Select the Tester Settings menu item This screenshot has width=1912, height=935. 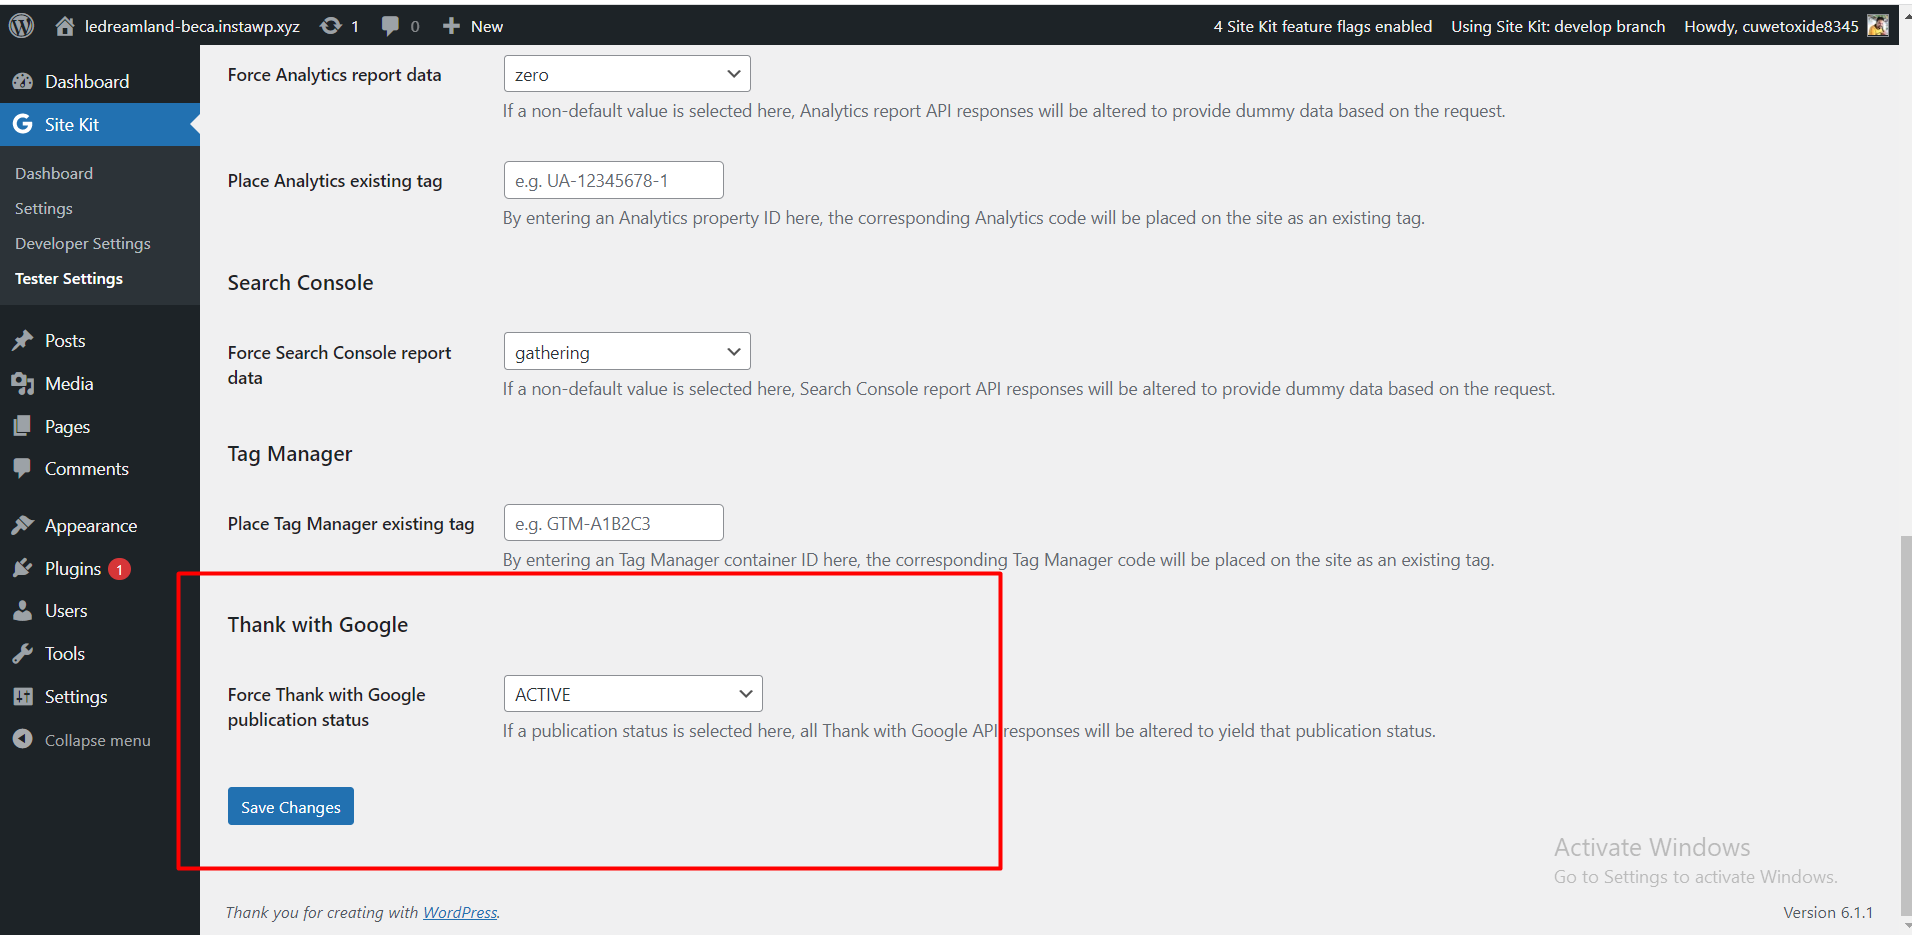click(68, 278)
